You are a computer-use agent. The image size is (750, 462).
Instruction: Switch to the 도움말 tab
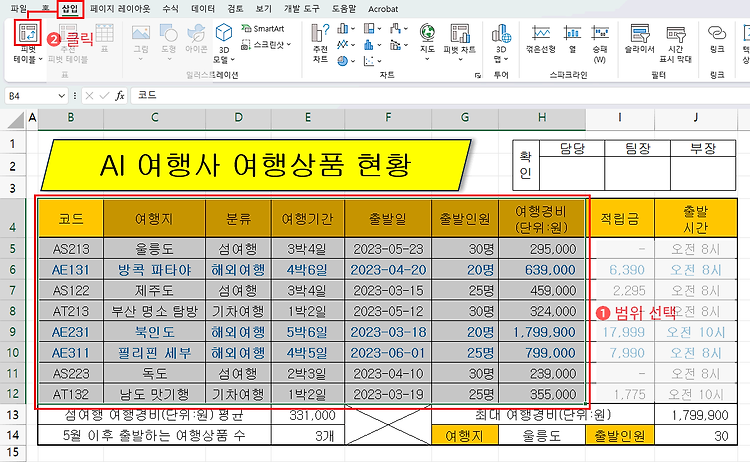[344, 9]
